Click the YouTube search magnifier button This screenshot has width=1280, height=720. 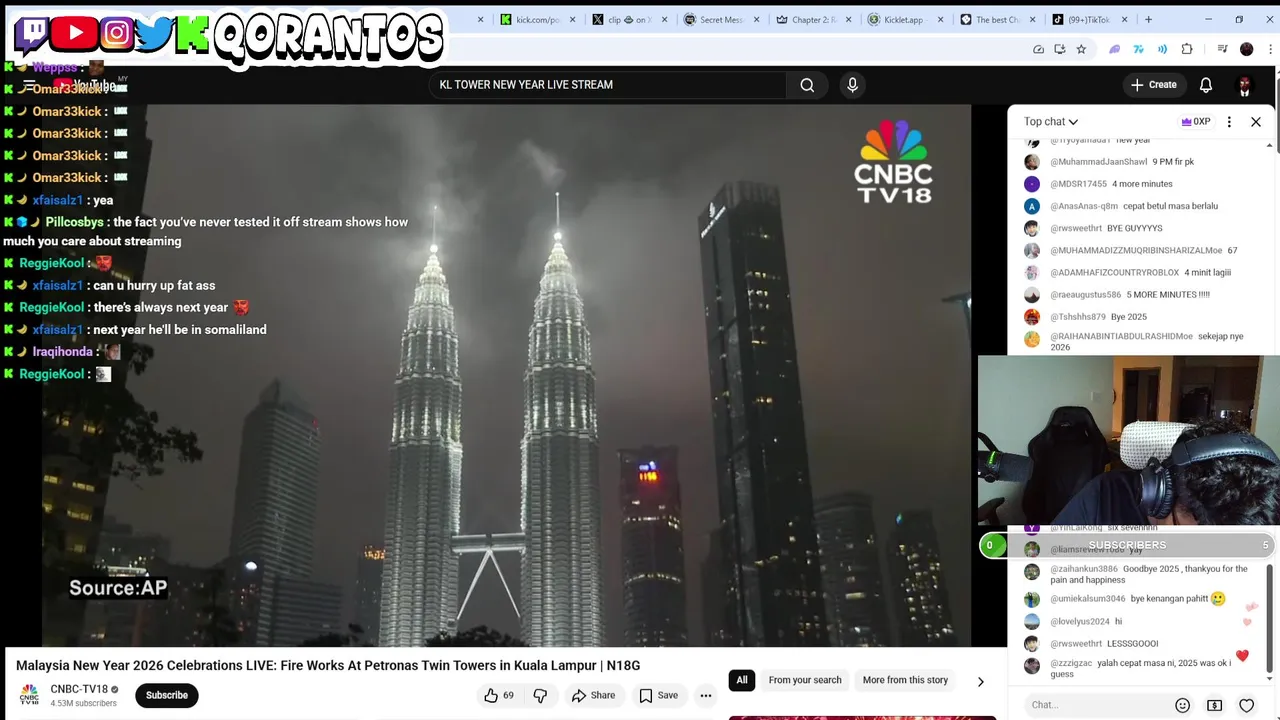click(x=807, y=85)
